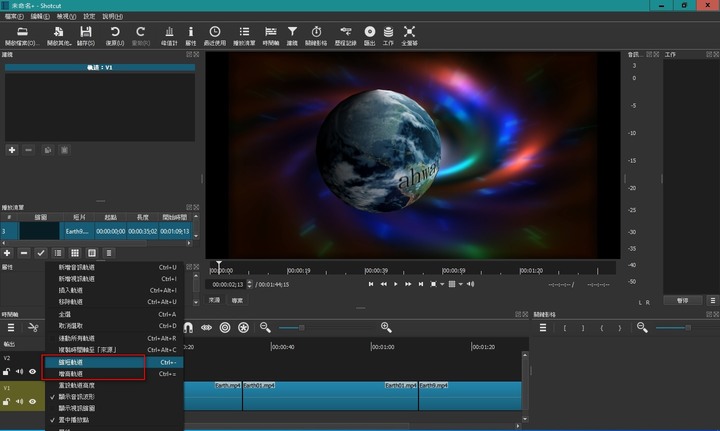Expand the player grid dropdown arrow
720x431 pixels.
click(x=461, y=284)
